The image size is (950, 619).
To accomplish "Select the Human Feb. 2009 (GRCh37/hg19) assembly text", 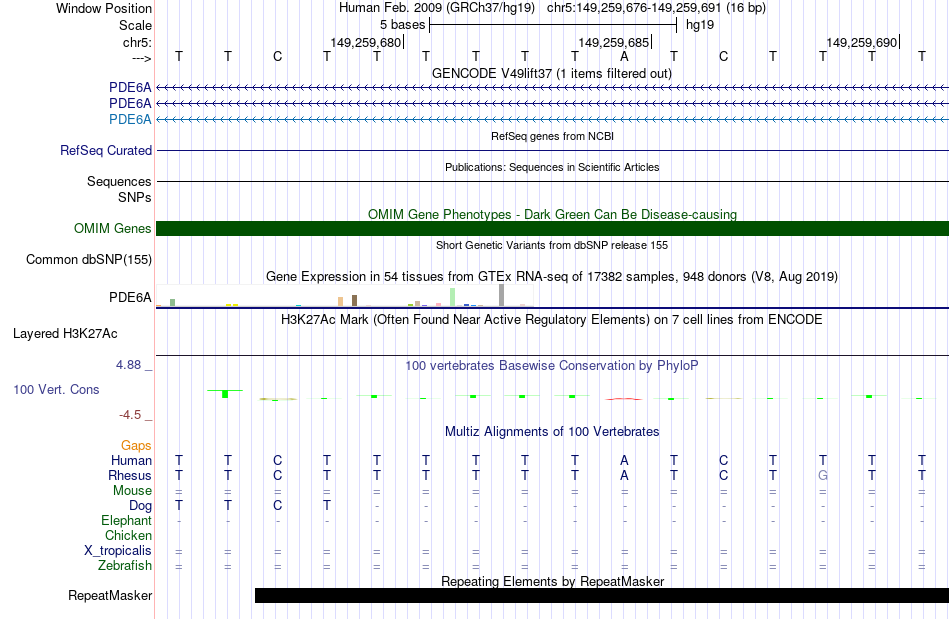I will point(437,8).
